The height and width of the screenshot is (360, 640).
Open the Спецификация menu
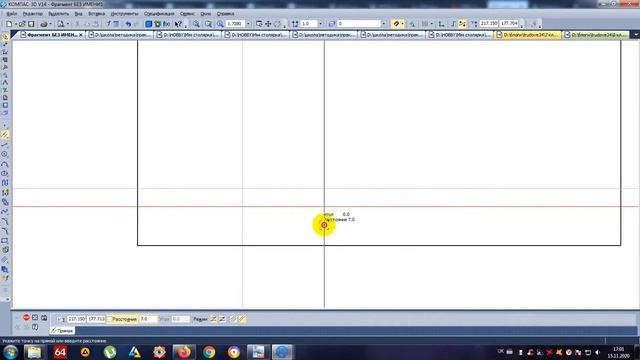159,14
